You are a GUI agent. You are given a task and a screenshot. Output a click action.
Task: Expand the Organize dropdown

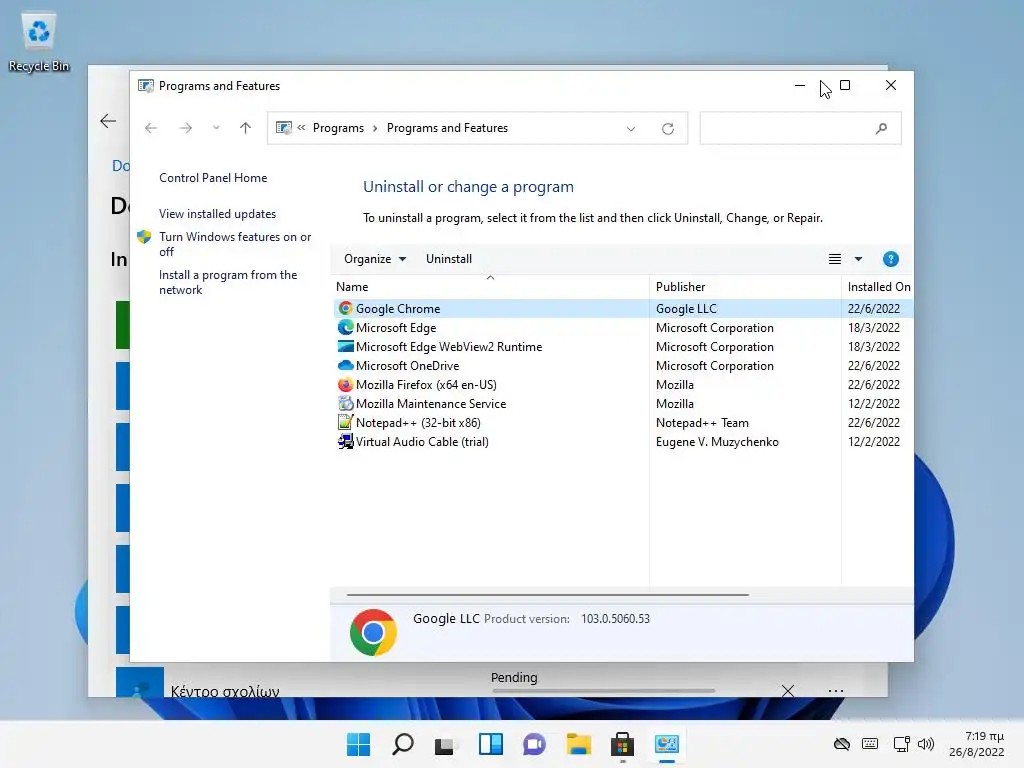(375, 259)
